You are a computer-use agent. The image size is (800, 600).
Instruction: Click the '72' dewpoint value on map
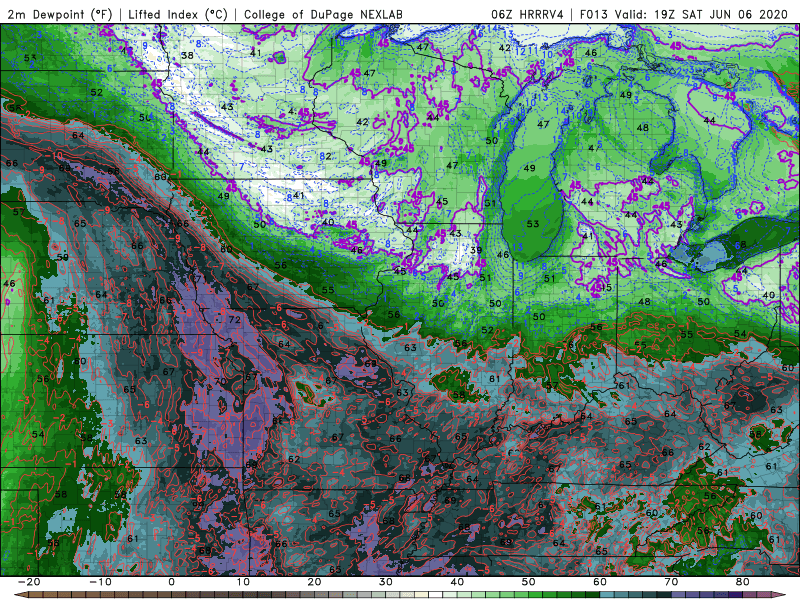tap(234, 320)
